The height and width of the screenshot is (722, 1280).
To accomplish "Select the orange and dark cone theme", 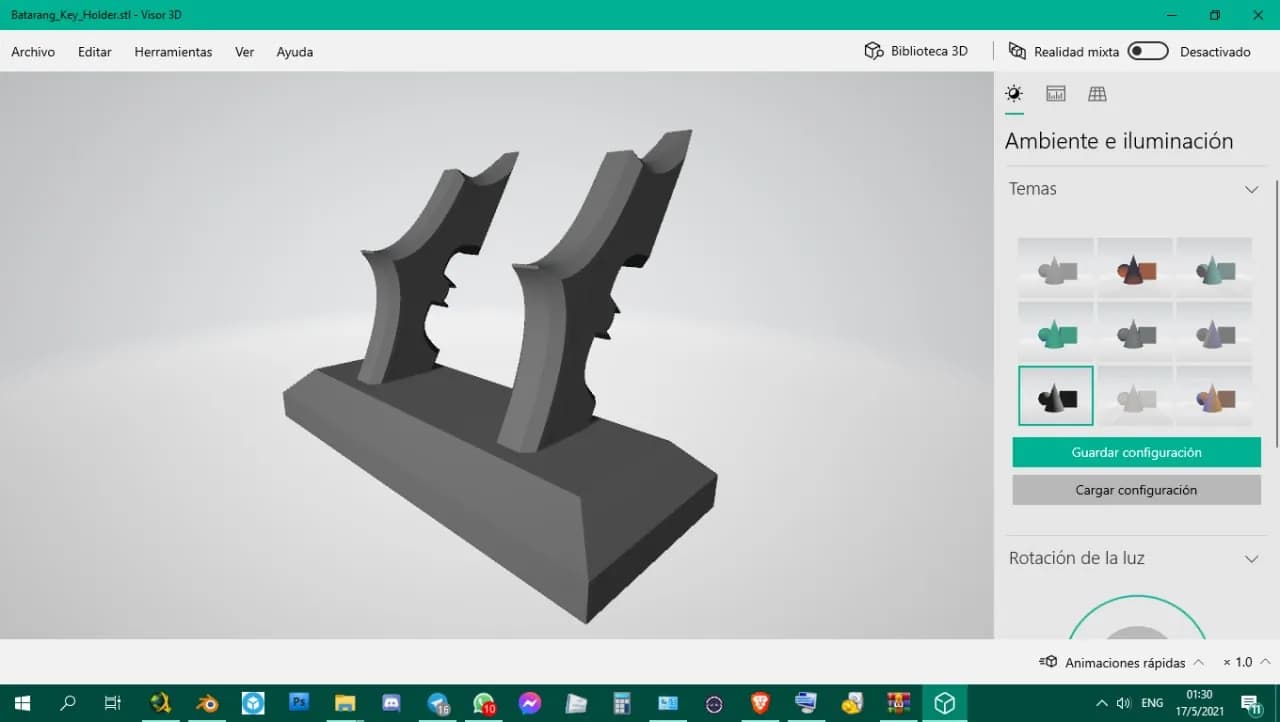I will (x=1135, y=267).
